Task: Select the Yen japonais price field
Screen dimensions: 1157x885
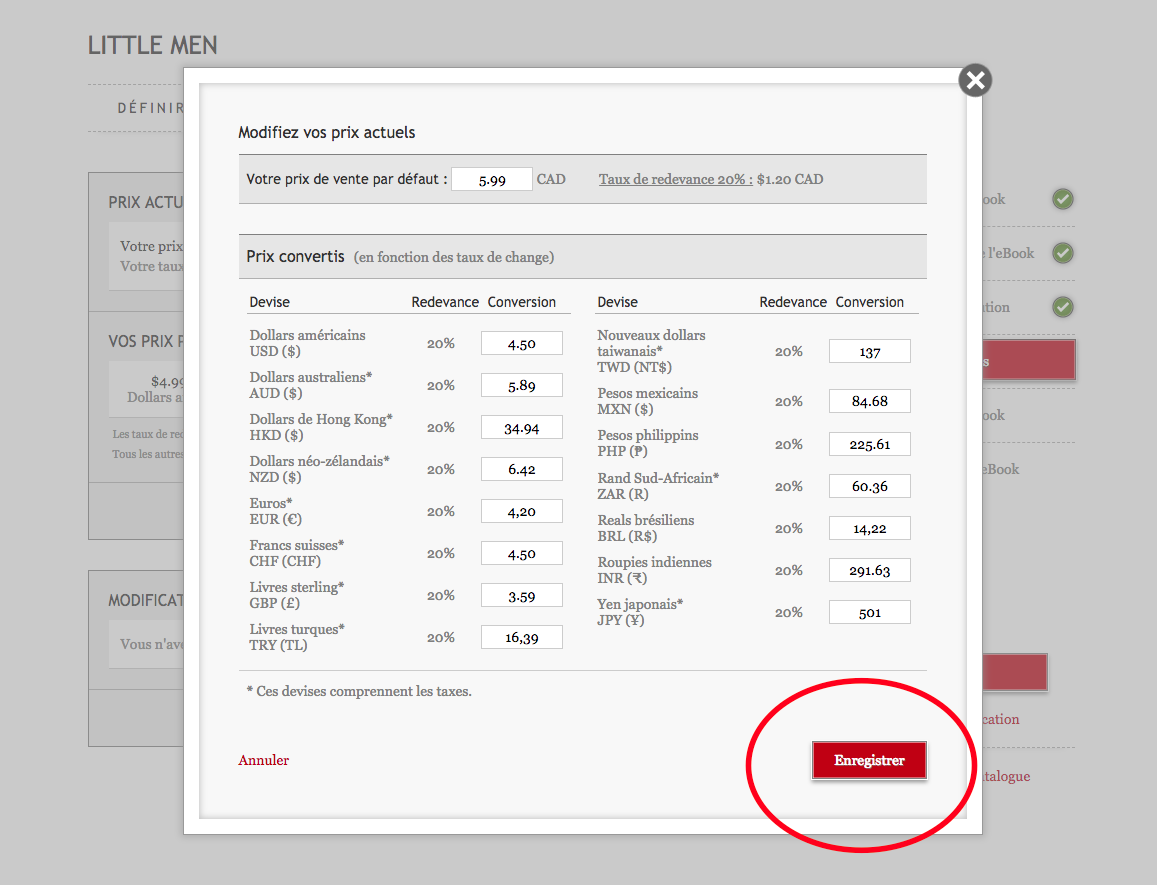Action: click(x=869, y=613)
